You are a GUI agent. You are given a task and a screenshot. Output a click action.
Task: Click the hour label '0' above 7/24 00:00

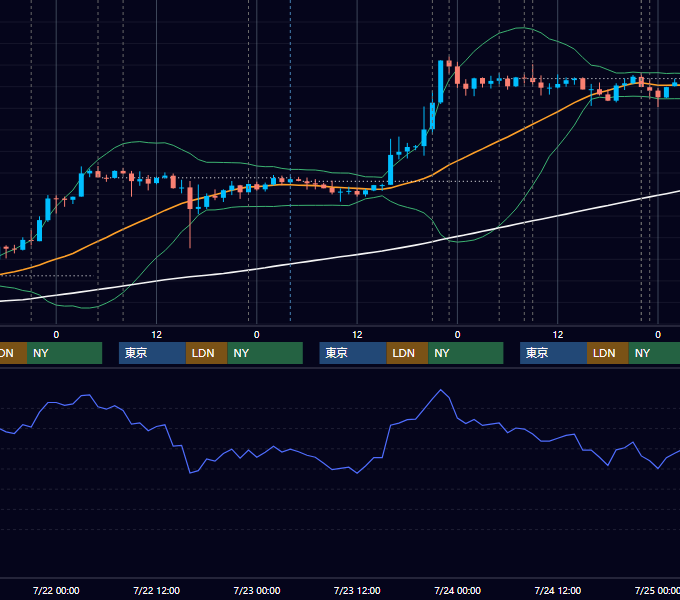coord(458,335)
